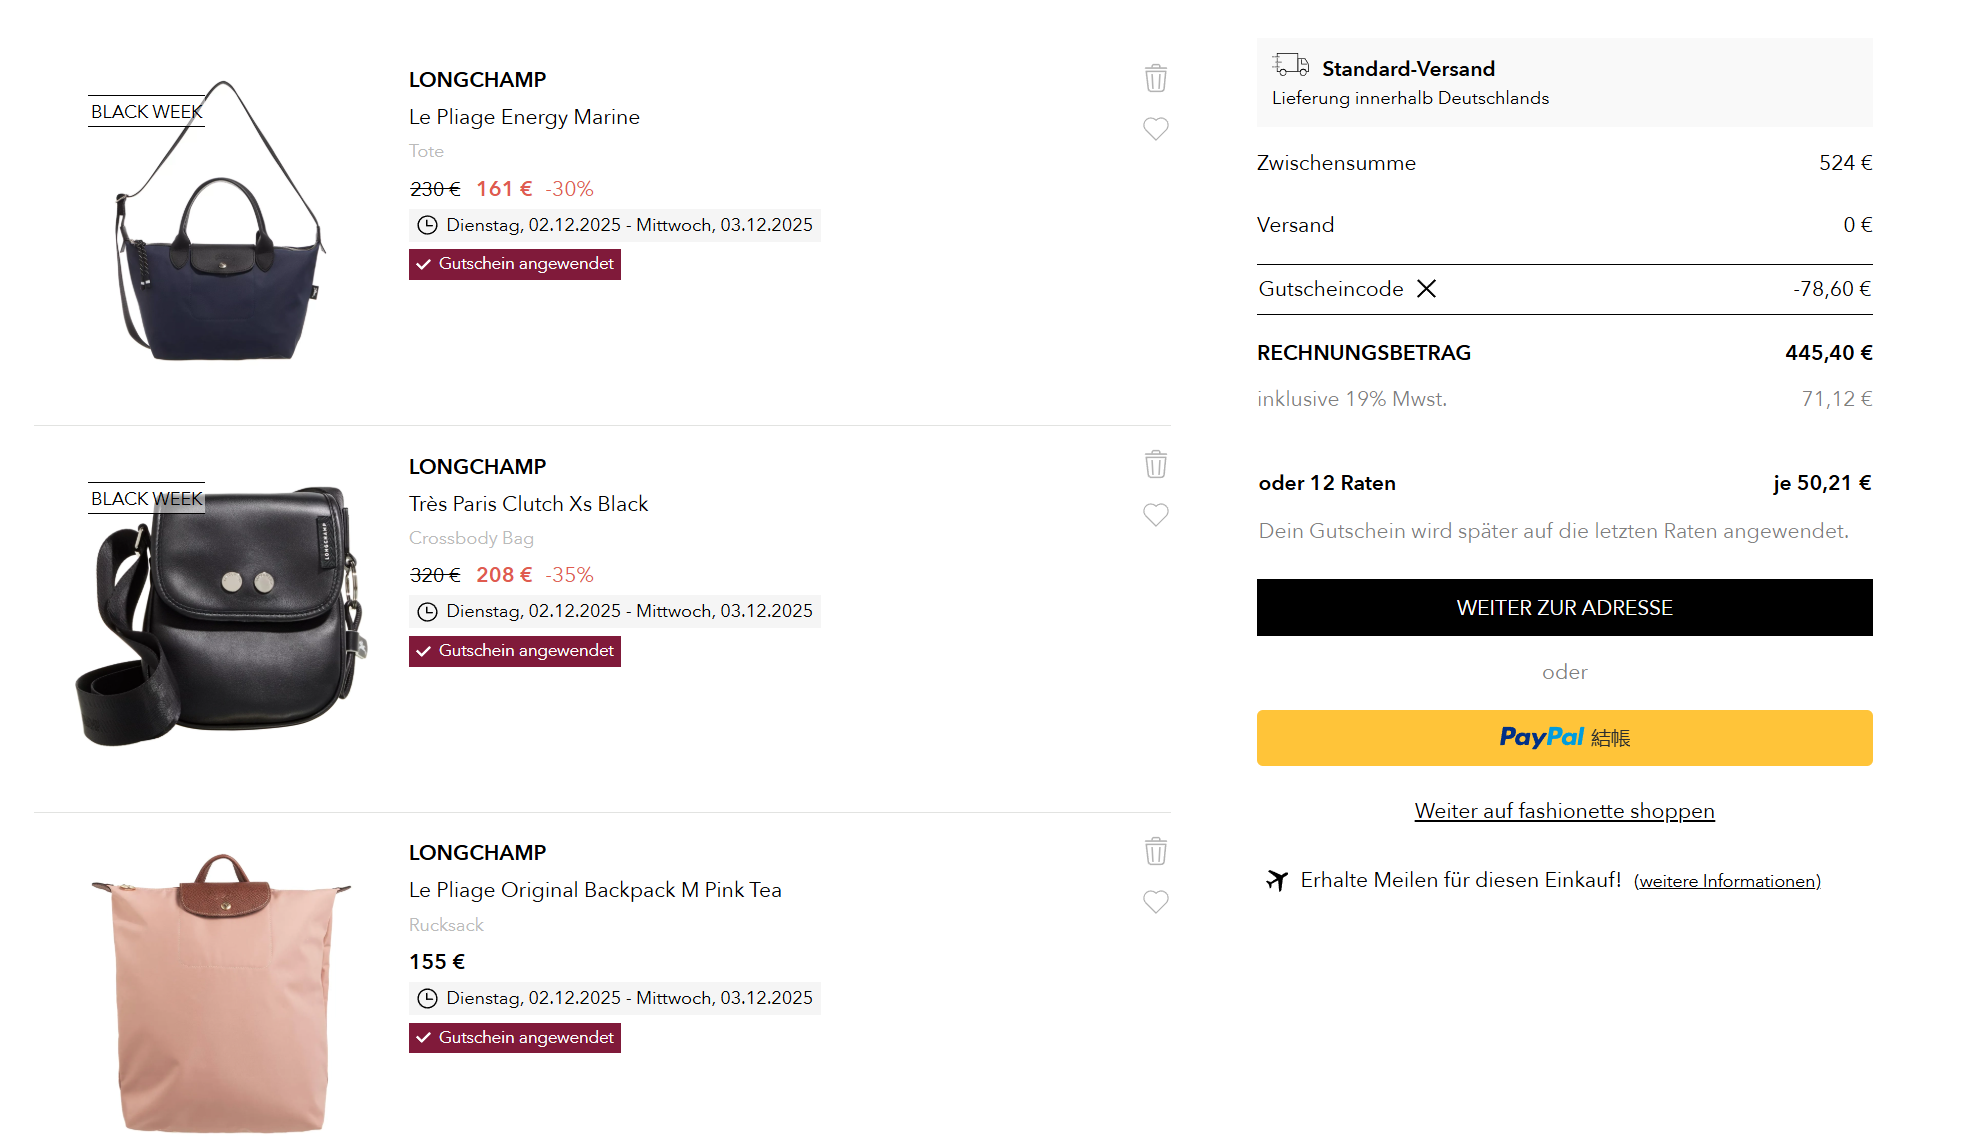Click the Standard-Versand delivery truck icon
The height and width of the screenshot is (1140, 1962).
tap(1290, 65)
